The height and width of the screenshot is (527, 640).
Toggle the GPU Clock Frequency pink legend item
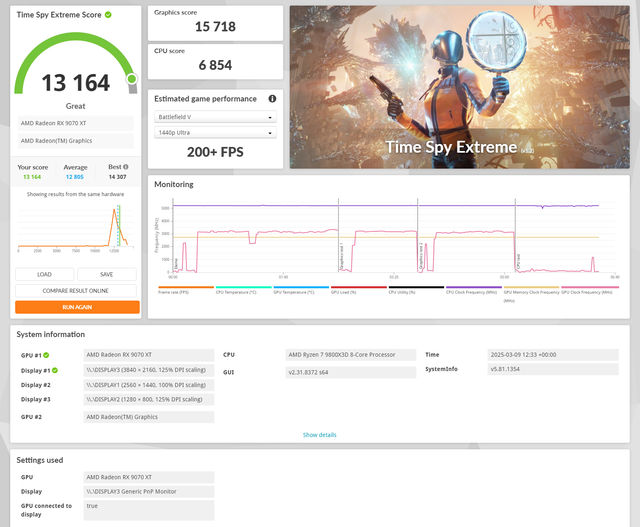point(590,290)
